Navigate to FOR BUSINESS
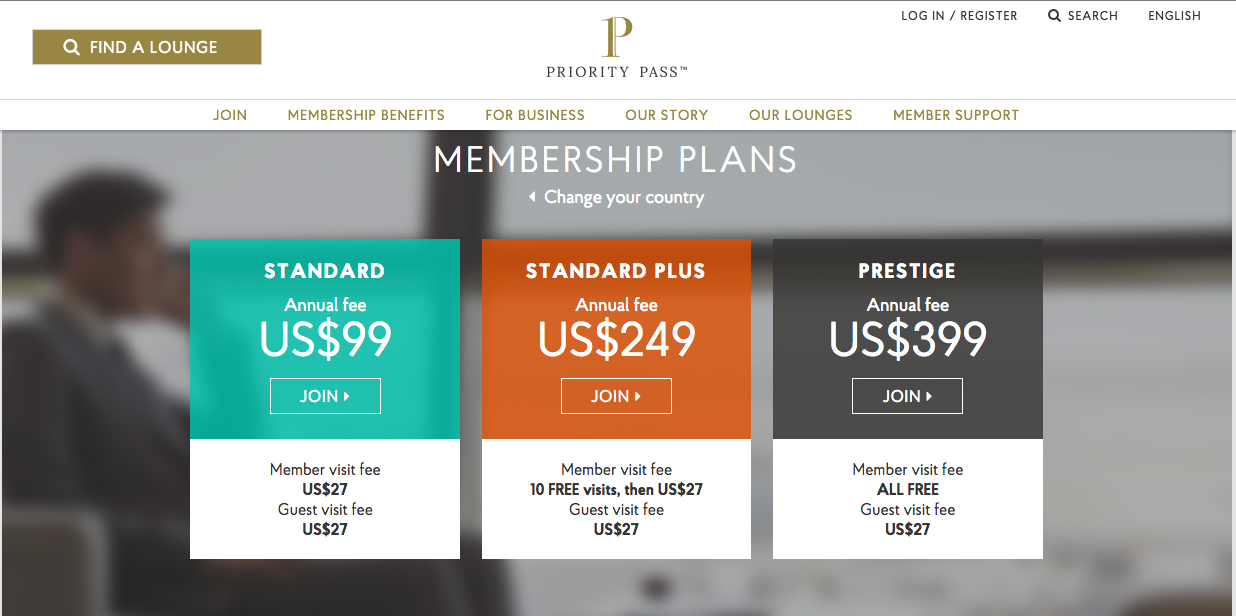Viewport: 1236px width, 616px height. (535, 114)
